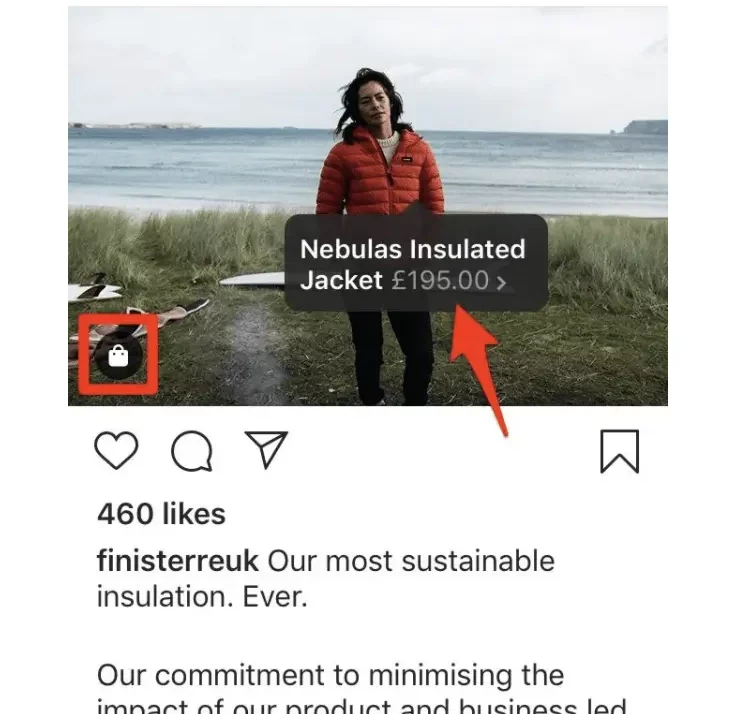
Task: Open comments via the speech bubble icon
Action: [x=192, y=451]
